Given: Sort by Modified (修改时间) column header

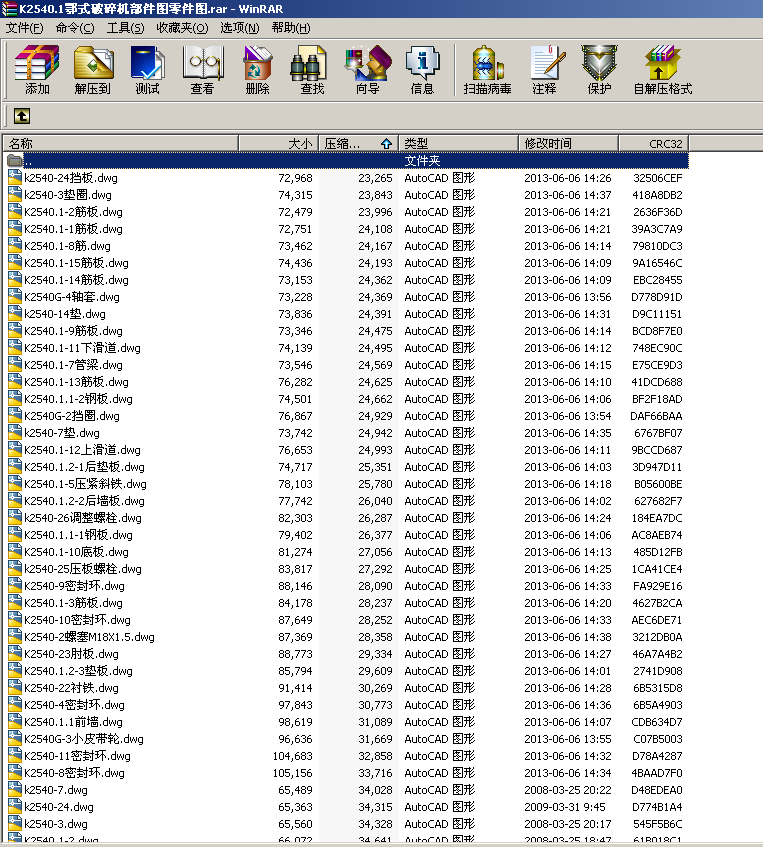Looking at the screenshot, I should (x=568, y=144).
